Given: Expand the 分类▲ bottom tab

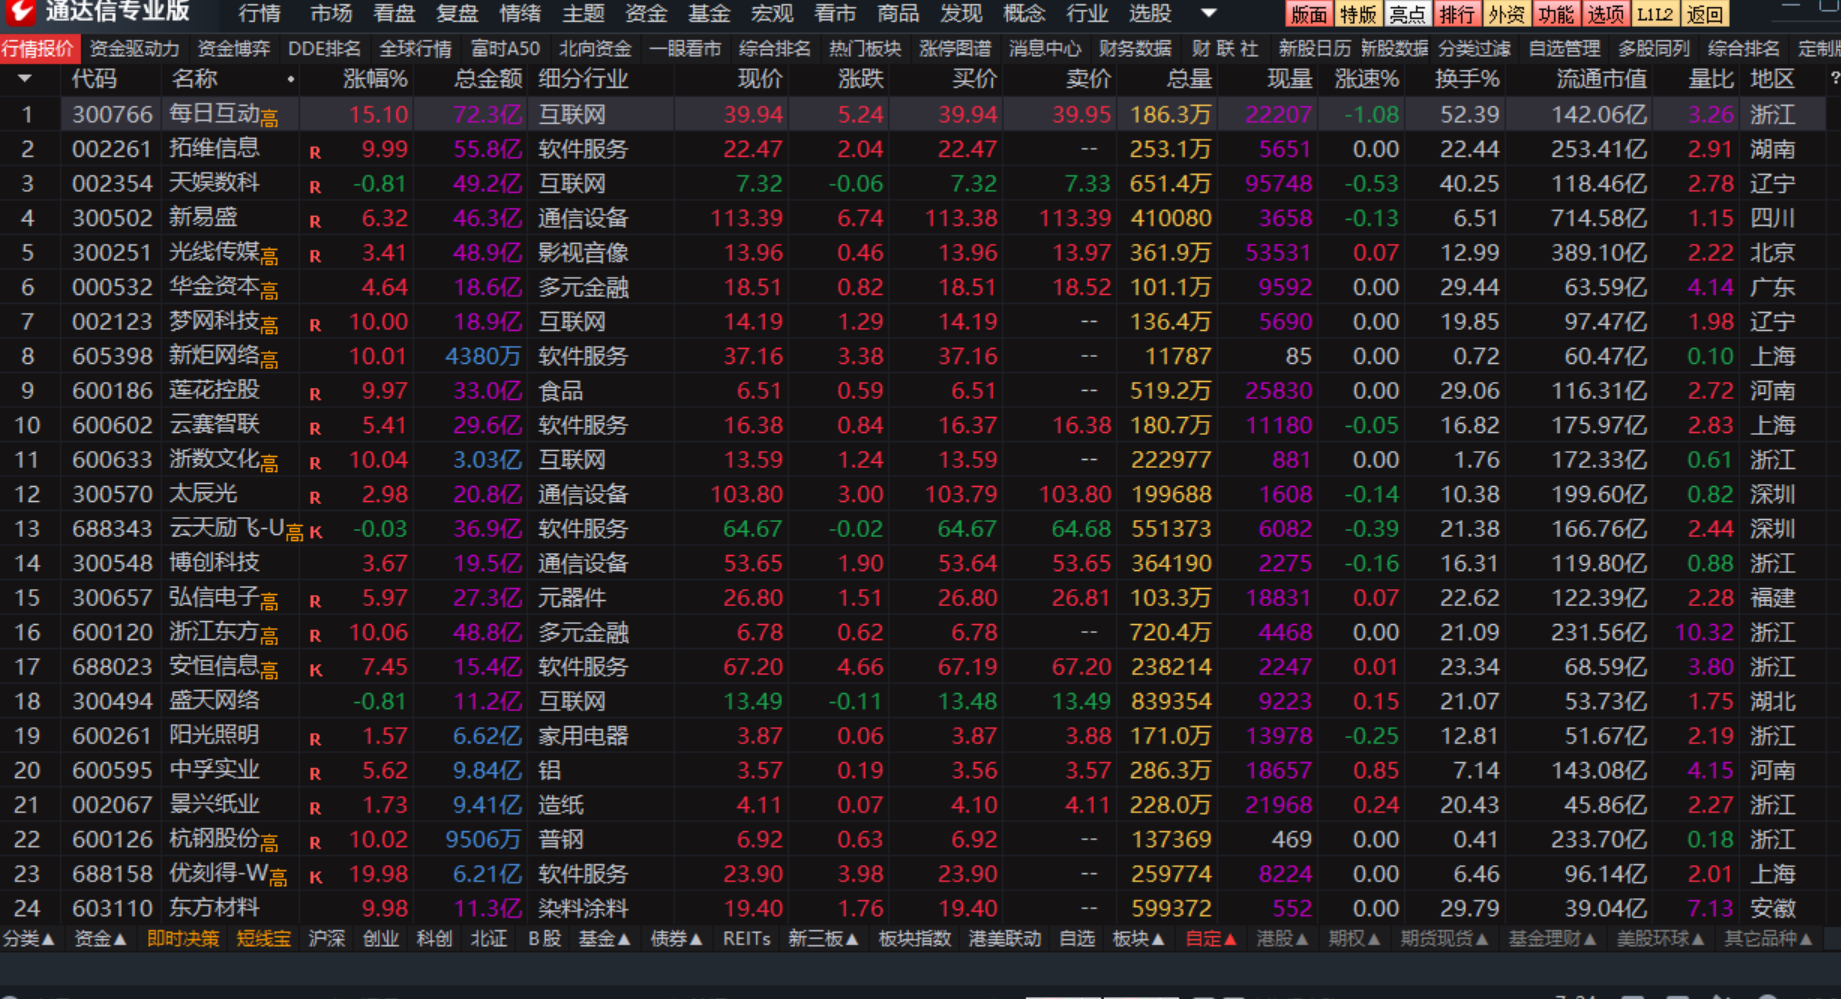Looking at the screenshot, I should [x=29, y=938].
